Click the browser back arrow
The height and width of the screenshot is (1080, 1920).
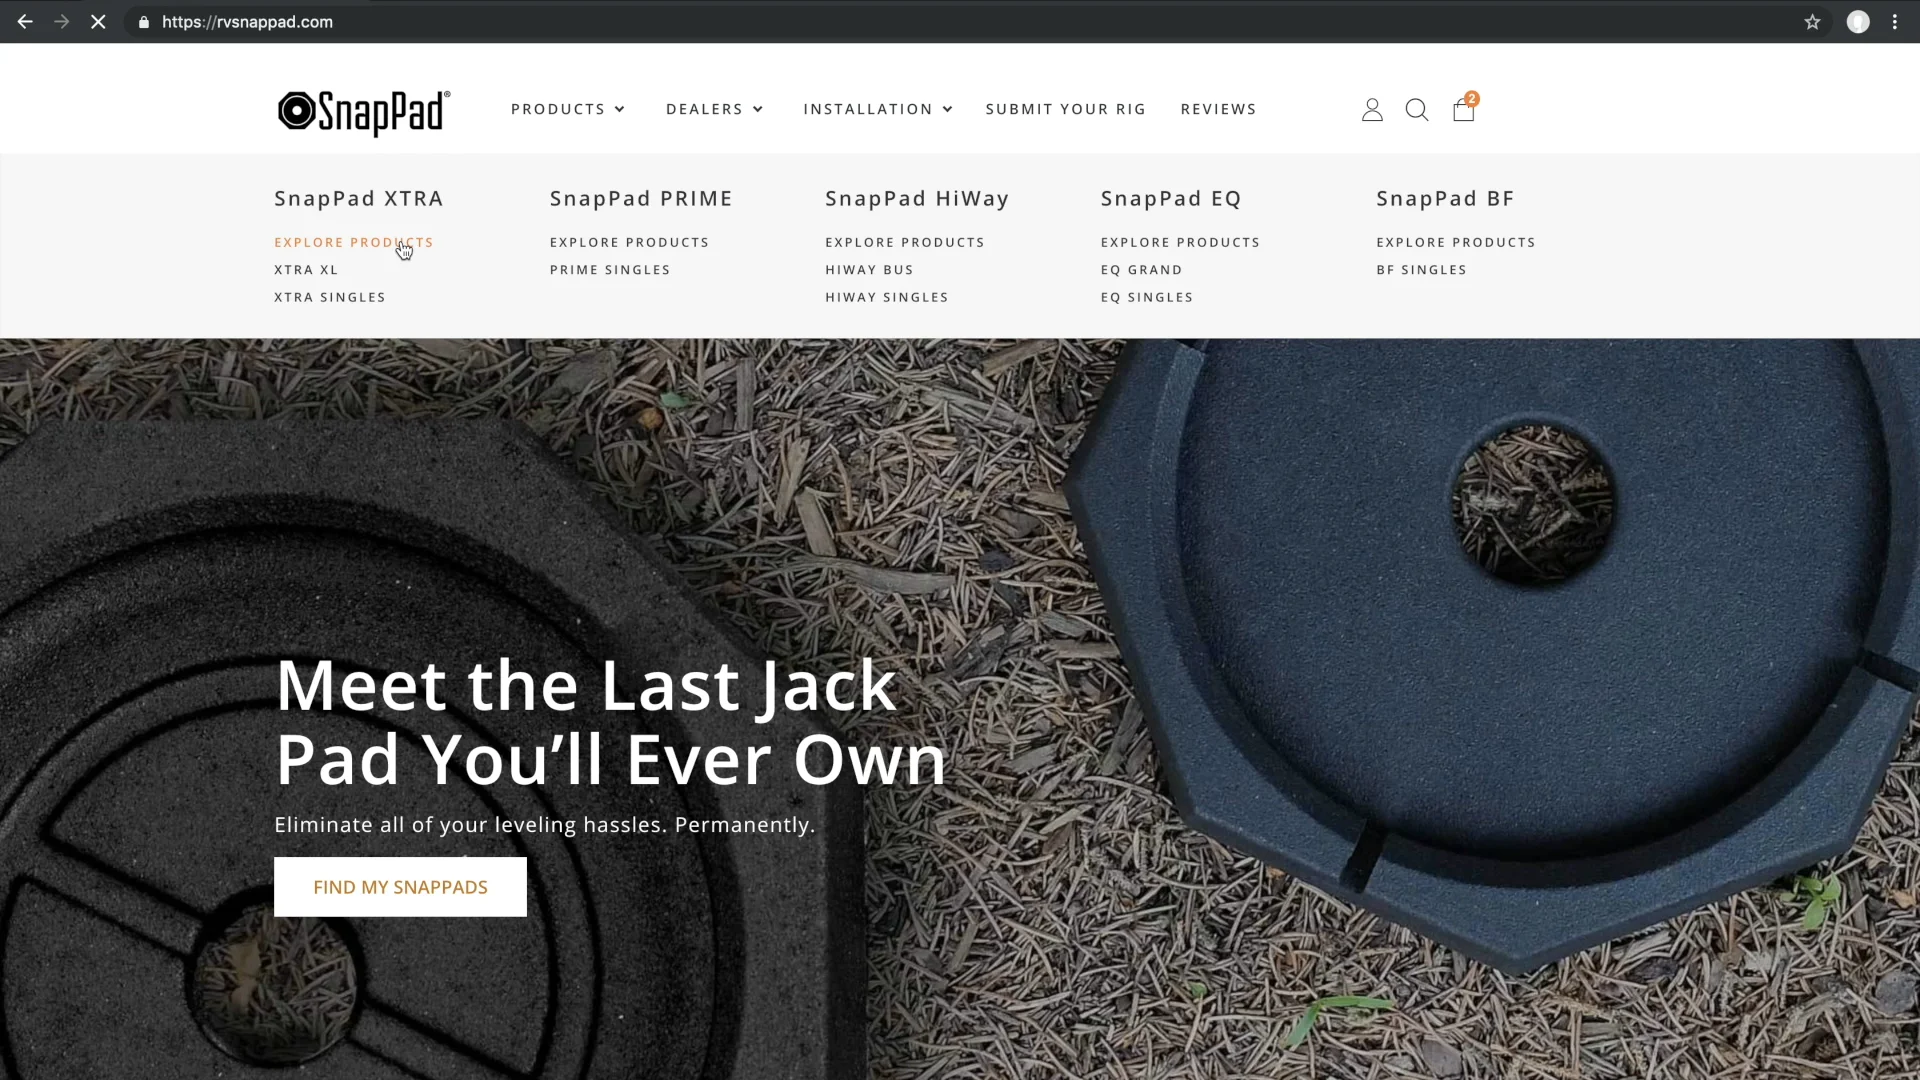tap(25, 22)
